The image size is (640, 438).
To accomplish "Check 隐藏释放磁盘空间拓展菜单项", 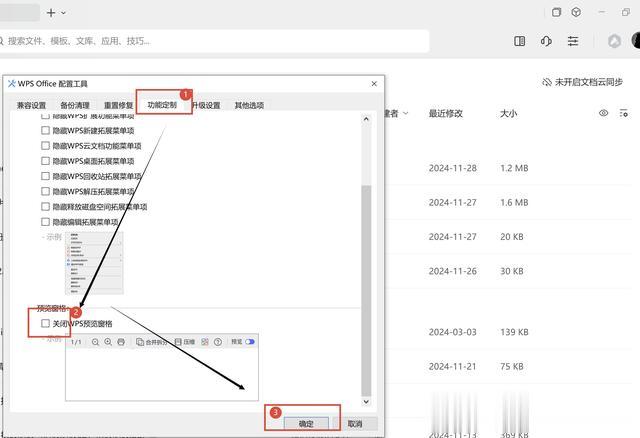I will (45, 207).
